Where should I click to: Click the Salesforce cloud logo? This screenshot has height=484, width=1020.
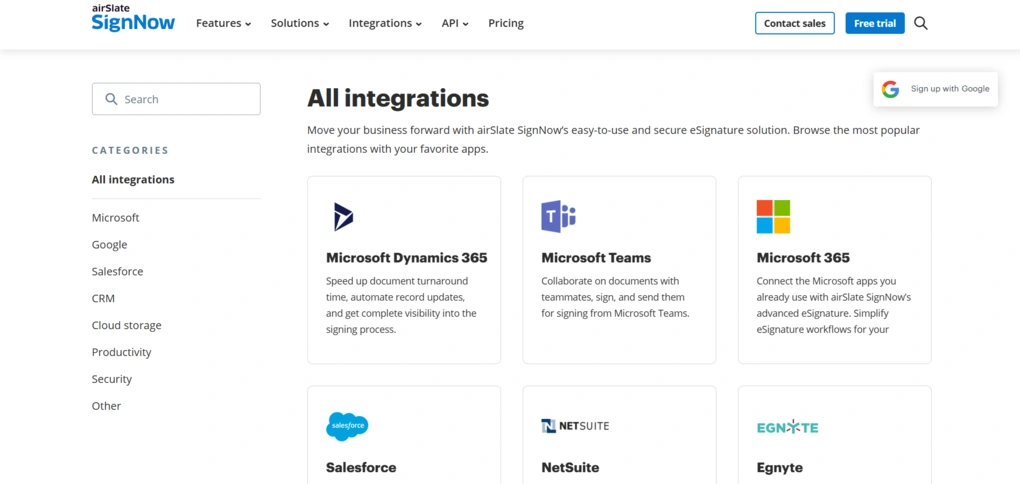point(347,427)
